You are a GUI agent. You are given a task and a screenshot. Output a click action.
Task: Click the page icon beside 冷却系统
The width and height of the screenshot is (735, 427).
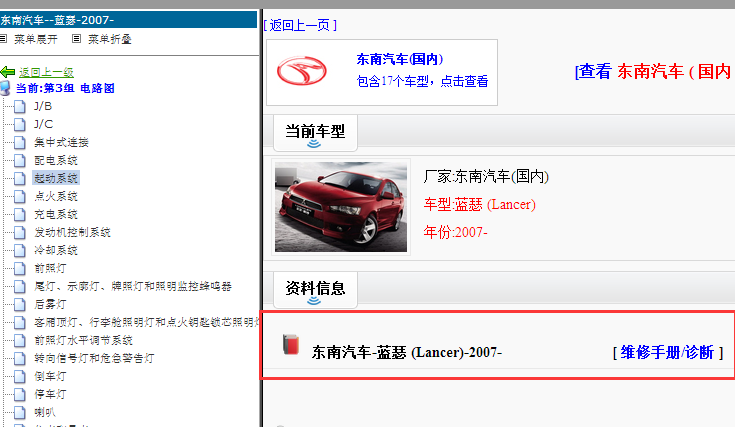tap(20, 250)
